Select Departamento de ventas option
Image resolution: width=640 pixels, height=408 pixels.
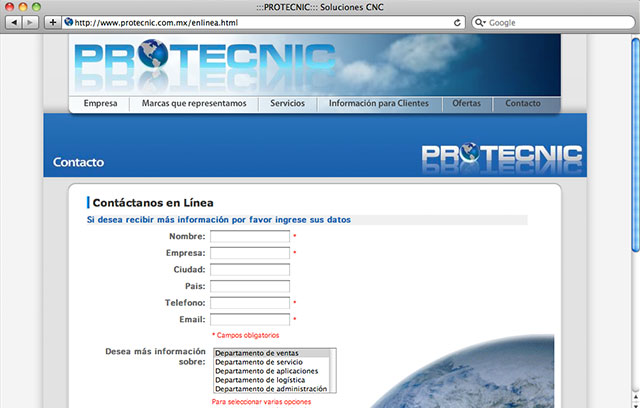(272, 353)
